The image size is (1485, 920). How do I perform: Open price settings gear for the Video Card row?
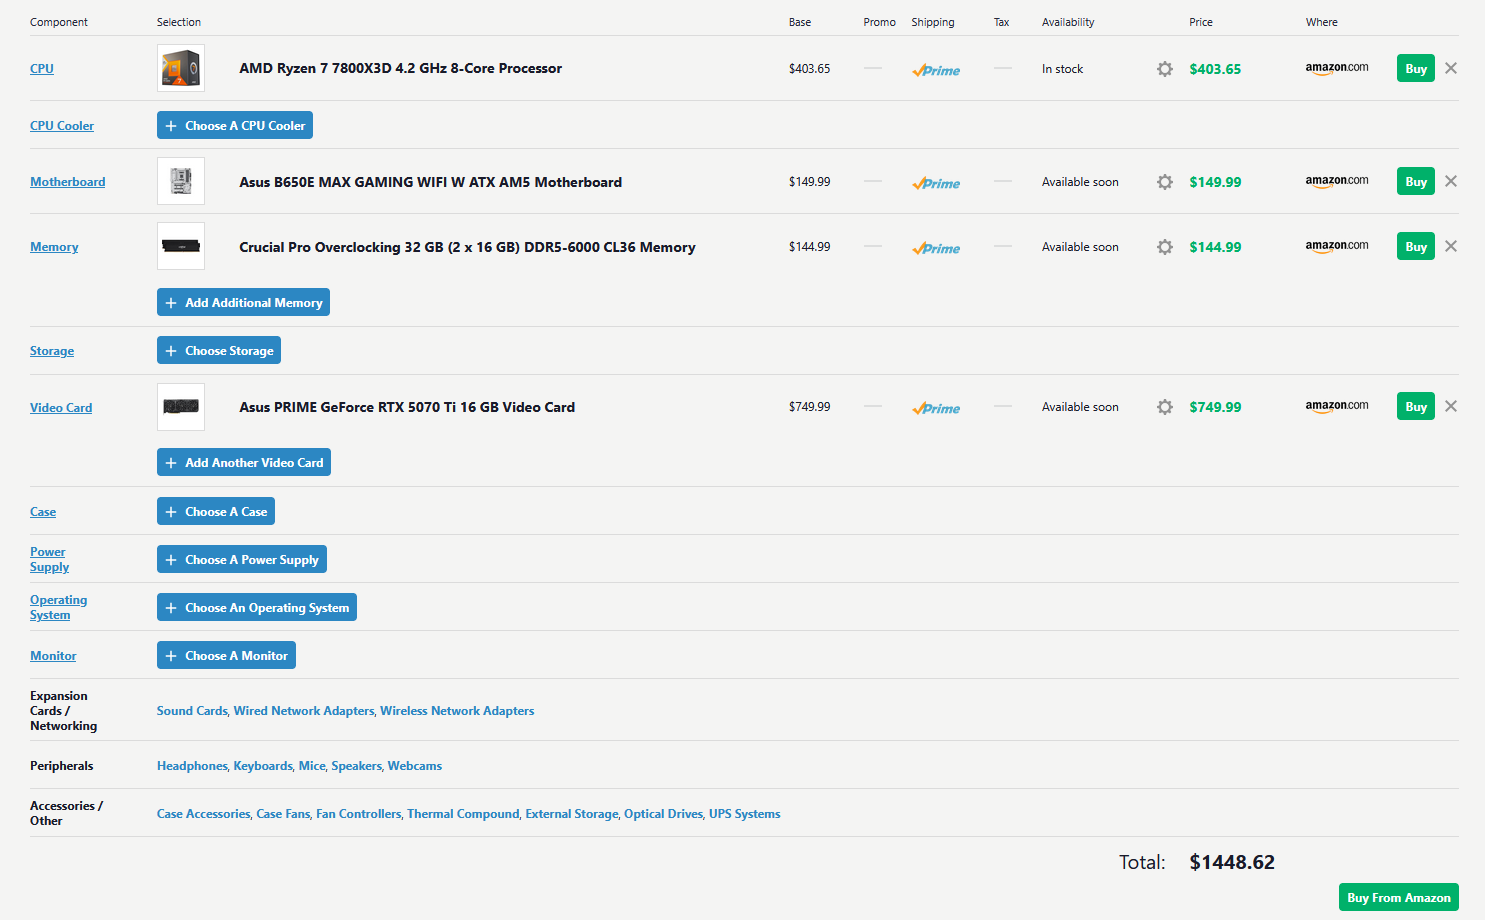[x=1165, y=407]
